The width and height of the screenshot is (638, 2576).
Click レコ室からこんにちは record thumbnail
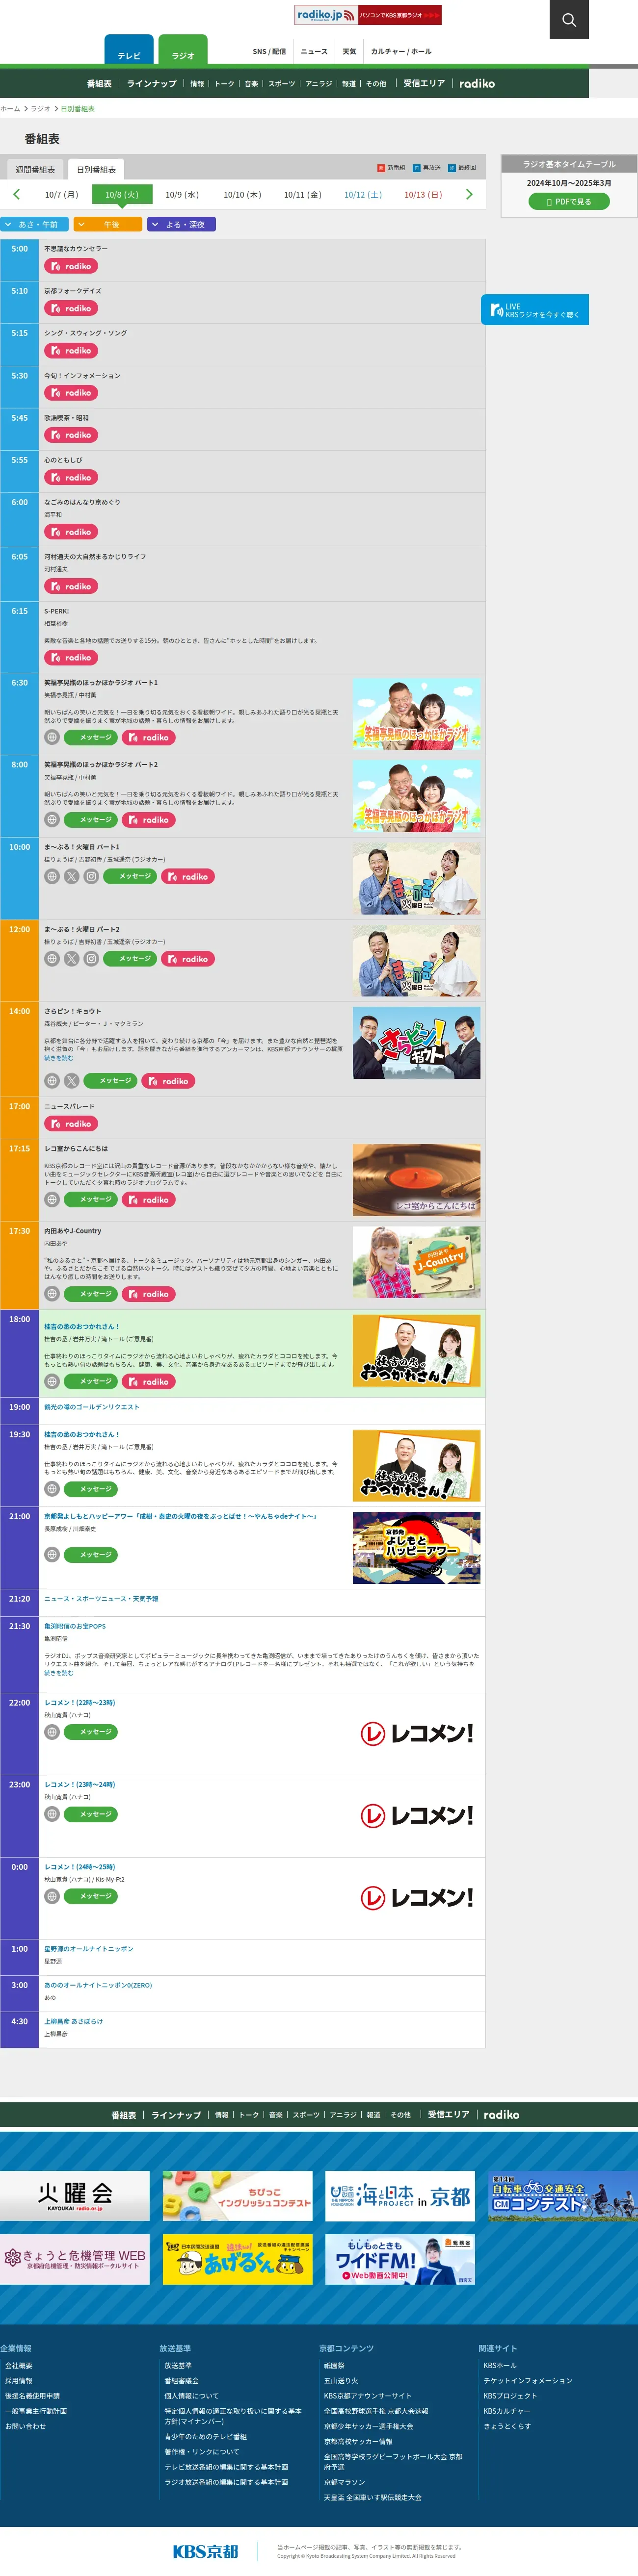(x=416, y=1180)
